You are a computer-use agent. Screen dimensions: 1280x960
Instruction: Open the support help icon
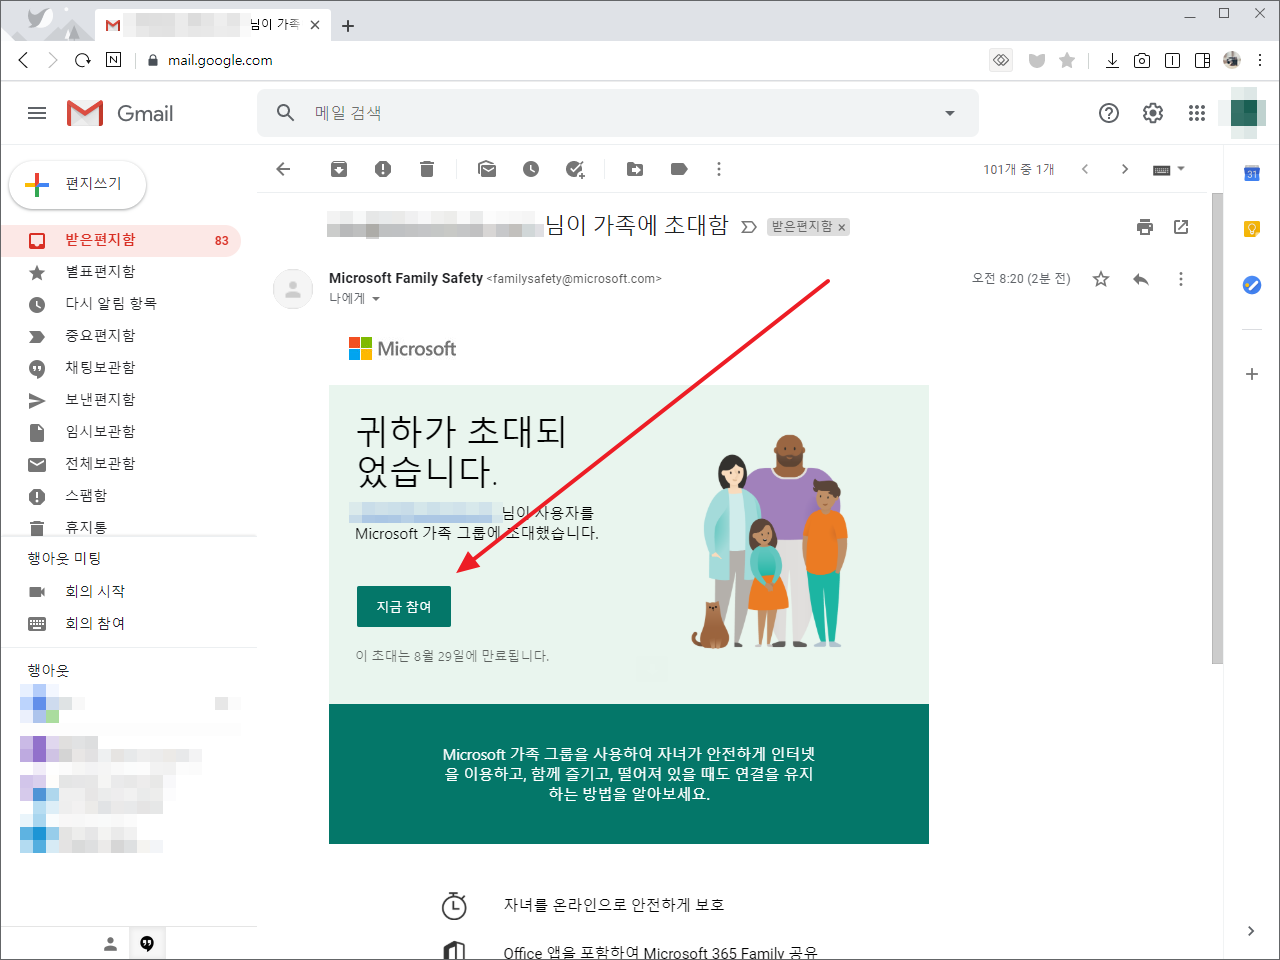1109,113
